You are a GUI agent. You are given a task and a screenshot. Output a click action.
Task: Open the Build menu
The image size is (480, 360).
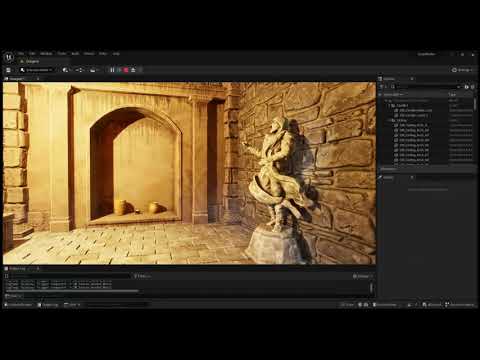point(75,54)
